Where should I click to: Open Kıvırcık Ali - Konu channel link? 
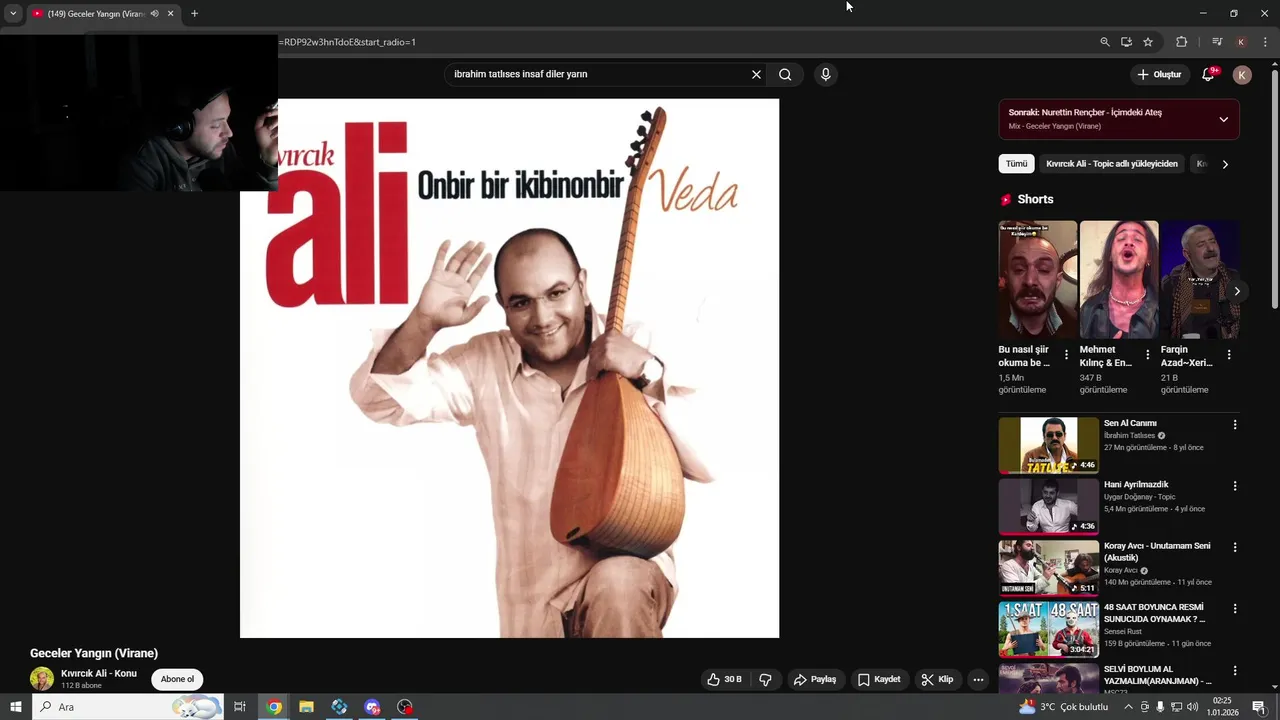click(99, 673)
